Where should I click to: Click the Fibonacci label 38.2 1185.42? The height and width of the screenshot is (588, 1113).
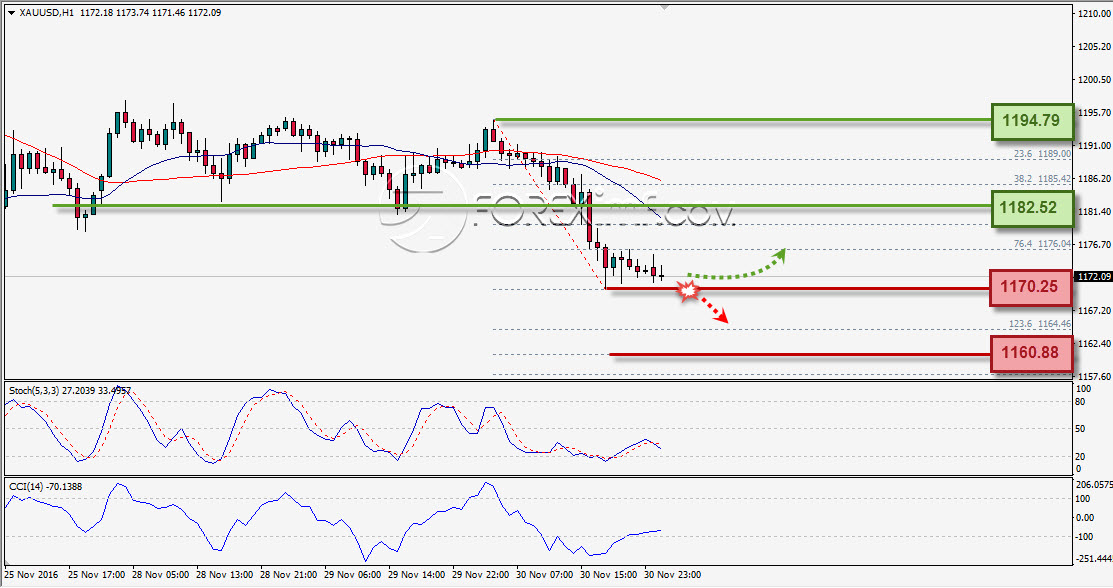pyautogui.click(x=1042, y=179)
